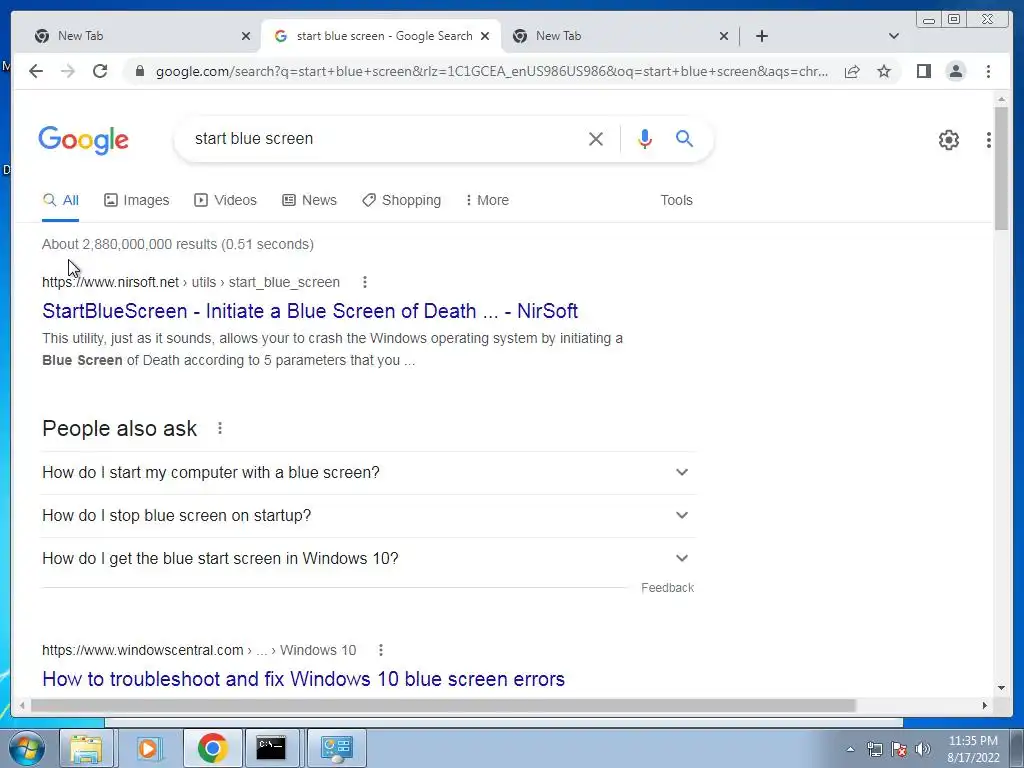The width and height of the screenshot is (1024, 768).
Task: Open about-this-result menu for nirsoft.net
Action: click(364, 282)
